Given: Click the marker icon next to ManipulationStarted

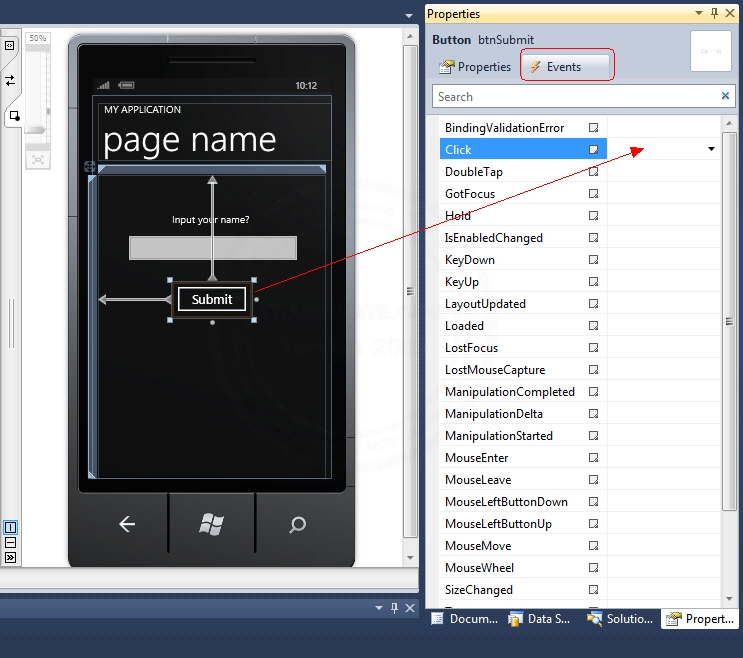Looking at the screenshot, I should pyautogui.click(x=593, y=435).
